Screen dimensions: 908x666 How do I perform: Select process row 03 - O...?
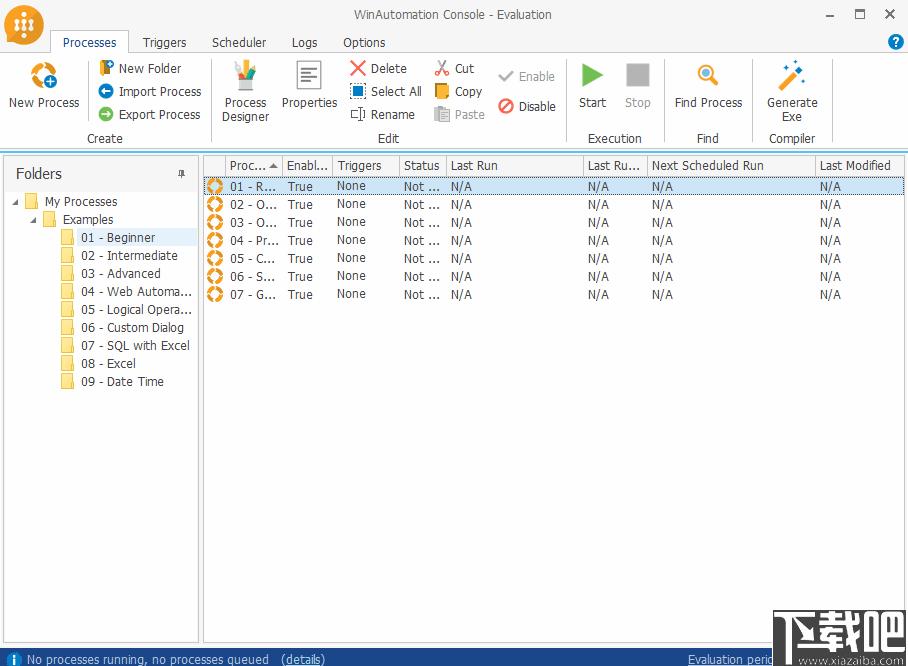click(554, 222)
